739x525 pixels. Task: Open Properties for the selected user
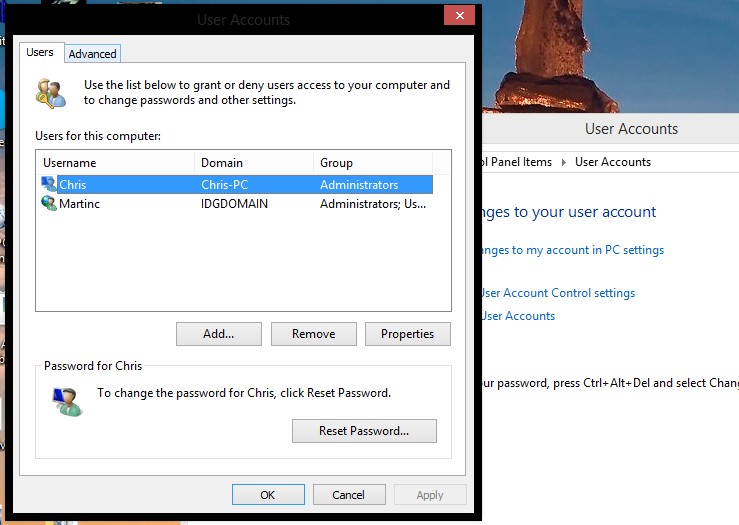(x=408, y=334)
